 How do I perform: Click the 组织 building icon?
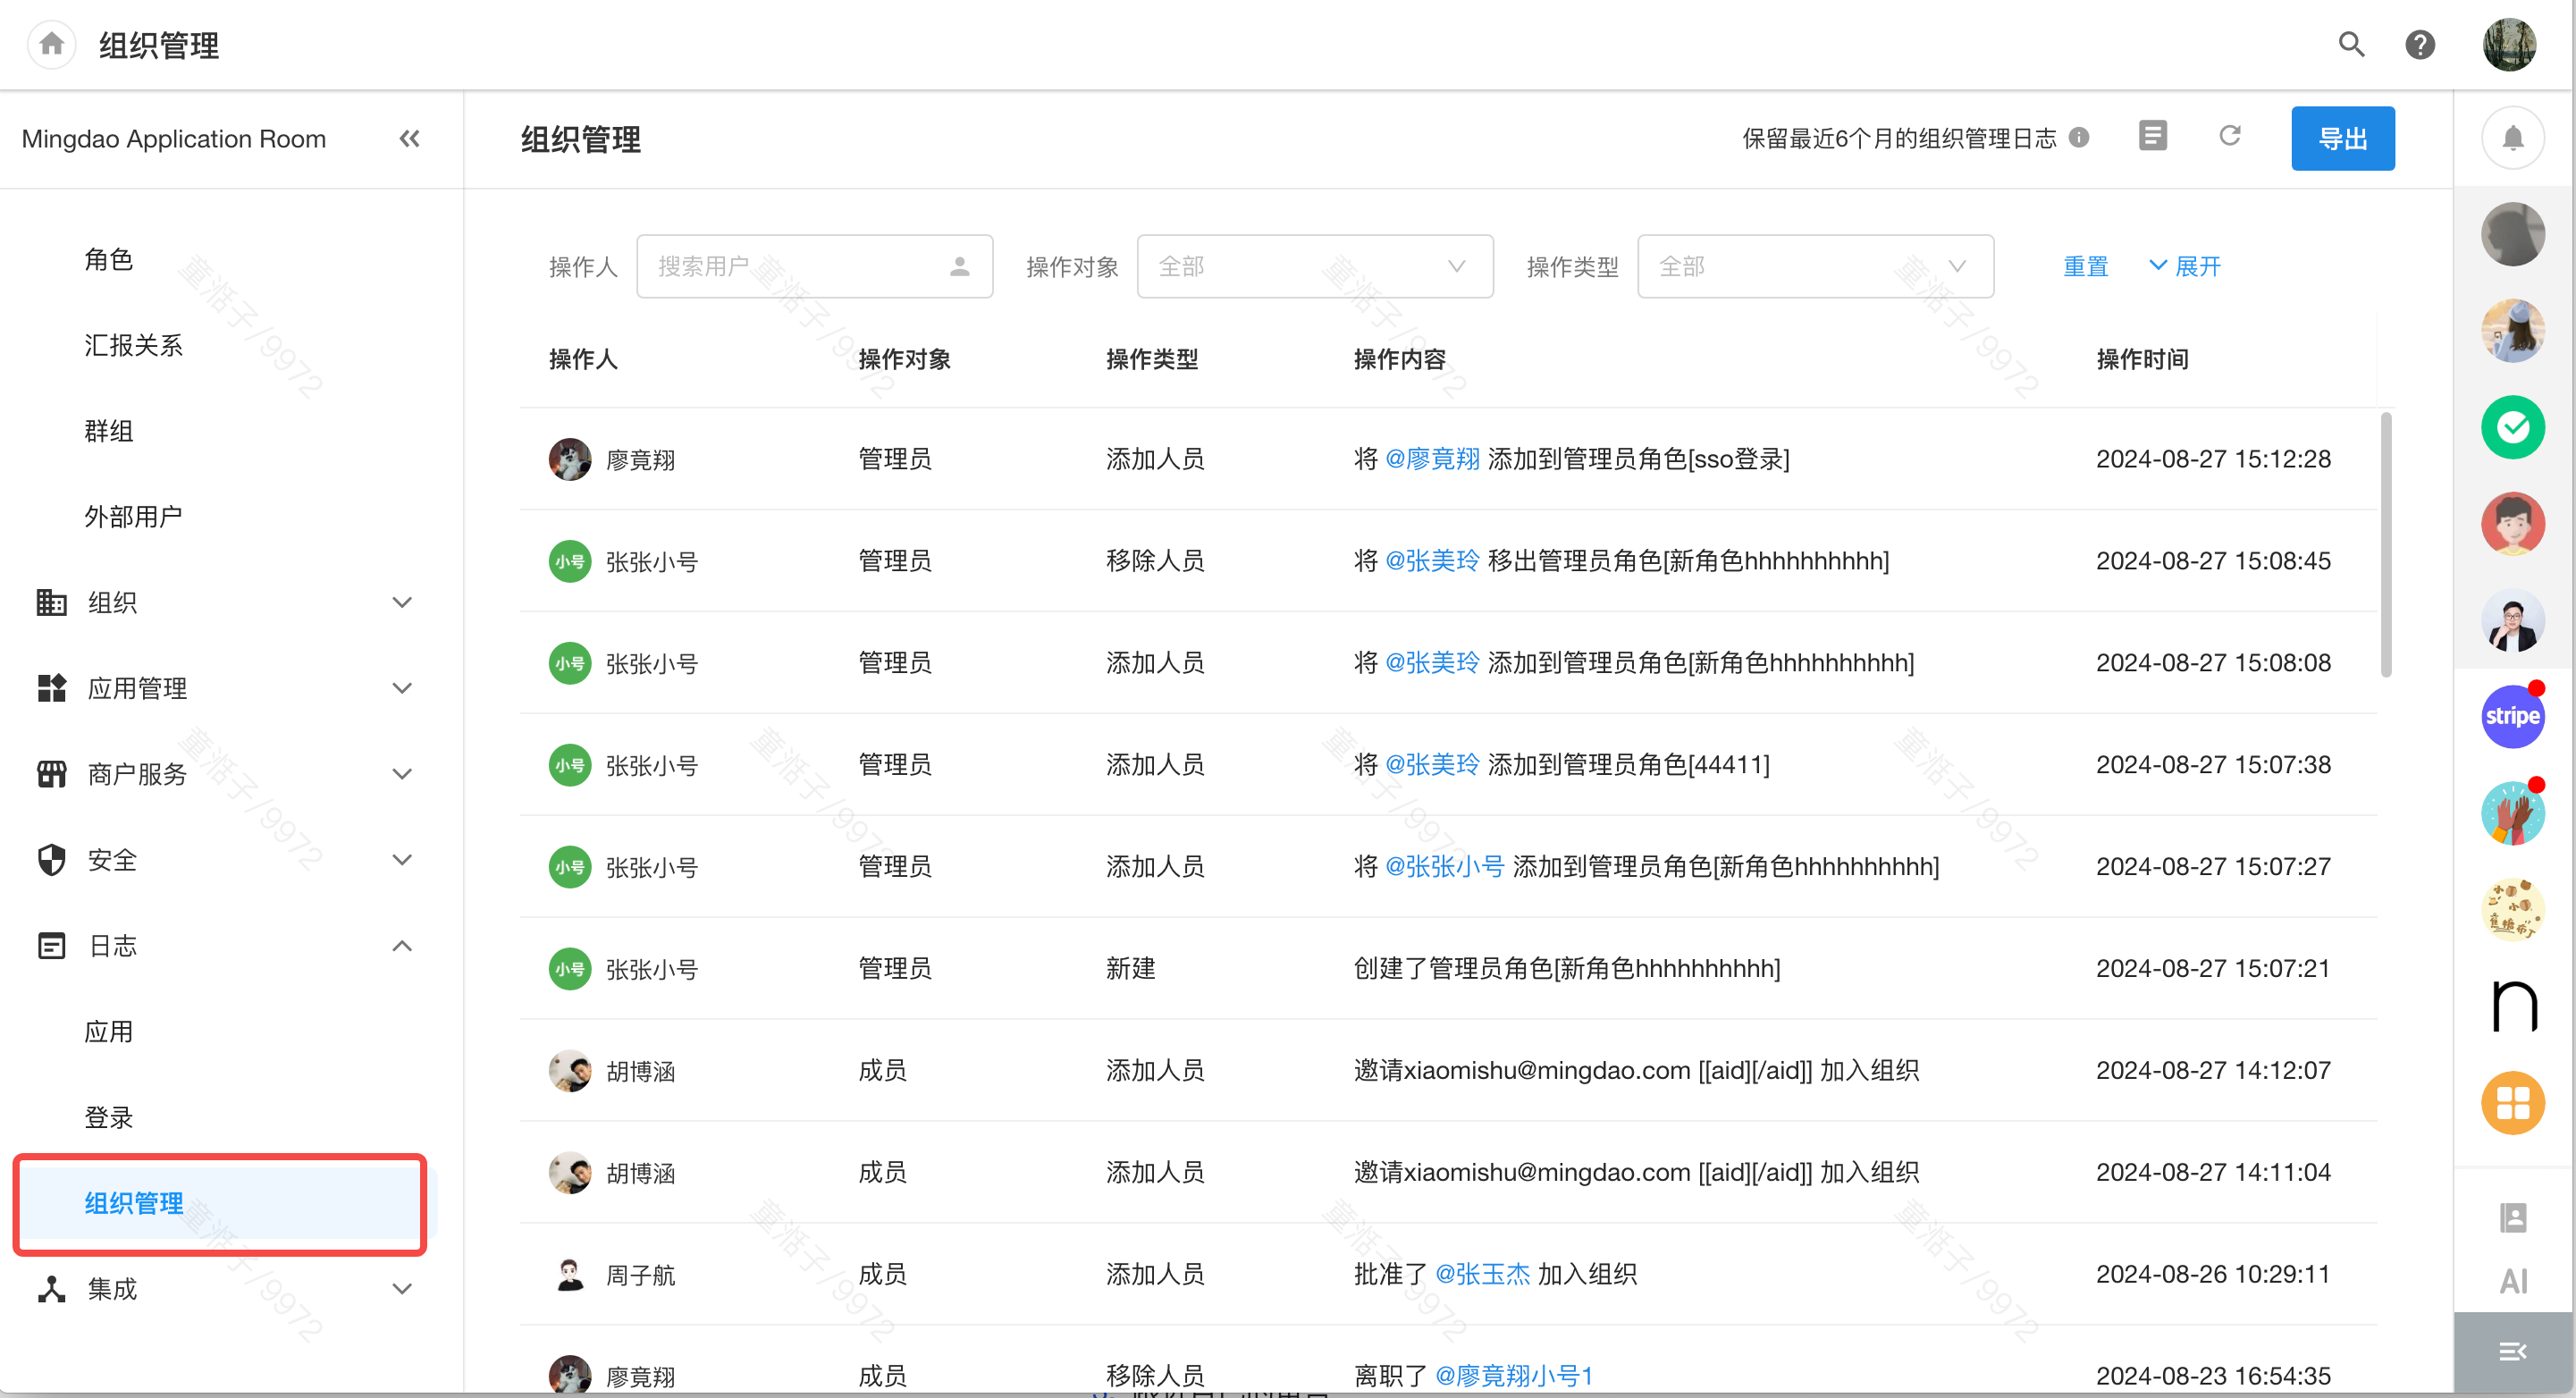[x=52, y=602]
